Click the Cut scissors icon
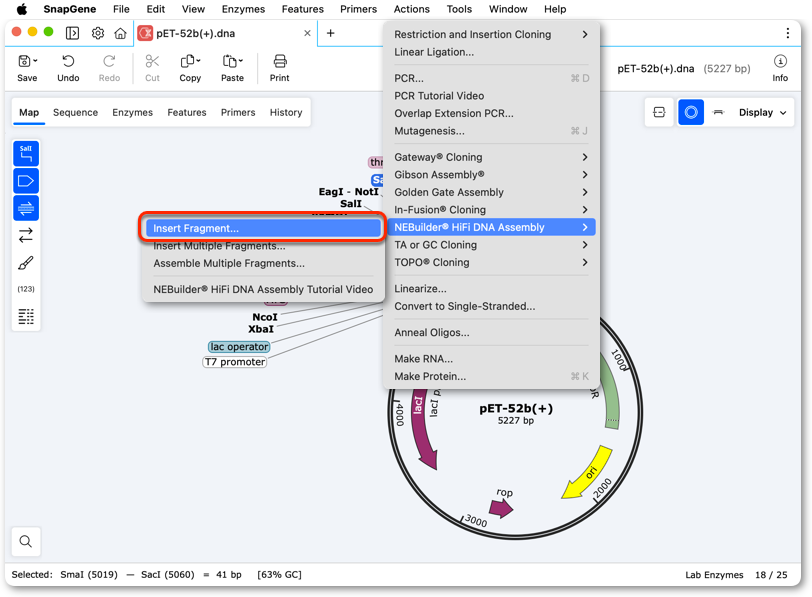Screen dimensions: 812x597 tap(152, 62)
